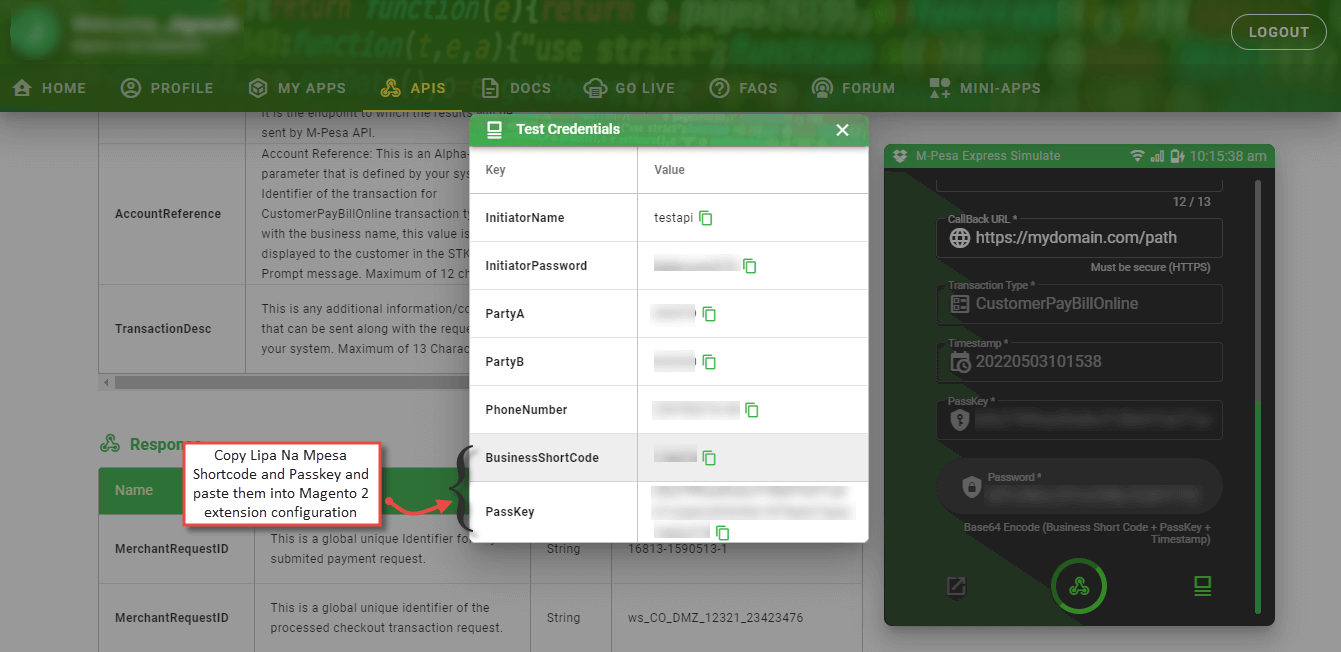The height and width of the screenshot is (652, 1341).
Task: Click the Key column header in Test Credentials
Action: click(x=495, y=170)
